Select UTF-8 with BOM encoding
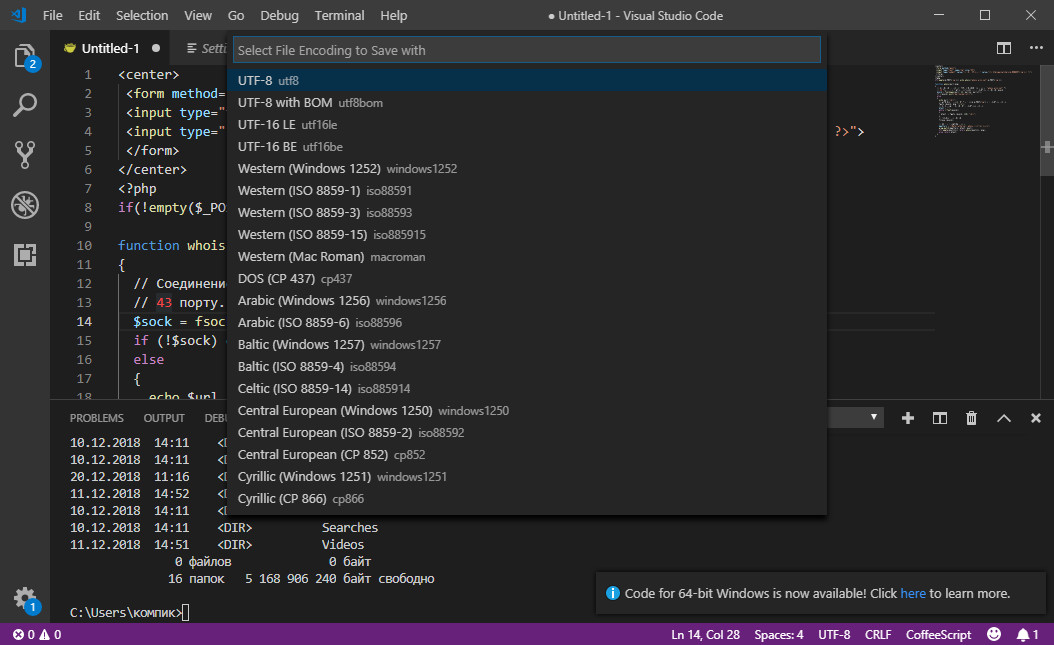Image resolution: width=1054 pixels, height=645 pixels. pos(527,103)
